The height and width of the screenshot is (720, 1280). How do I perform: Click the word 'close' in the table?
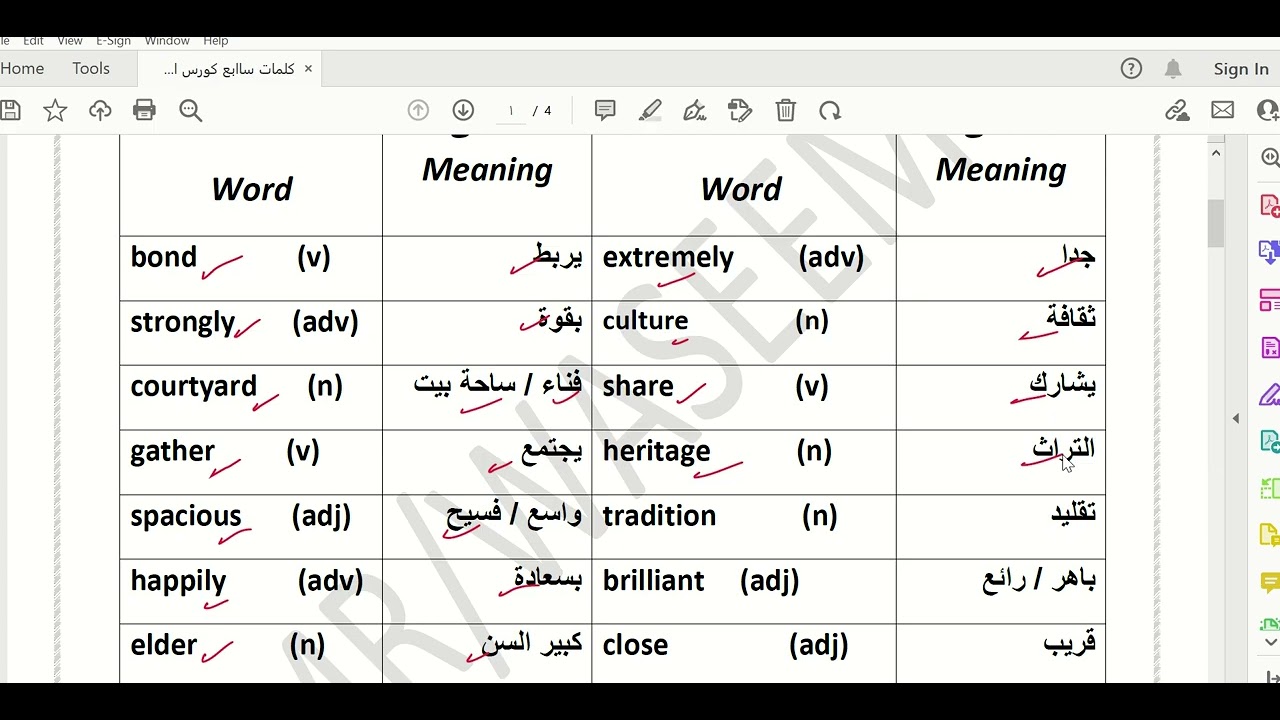(x=635, y=645)
